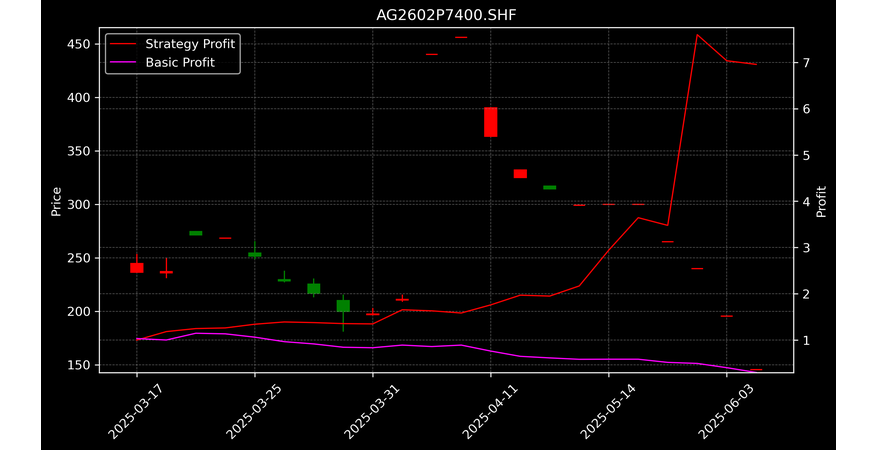Select the Basic Profit legend entry
The image size is (878, 450).
[164, 62]
